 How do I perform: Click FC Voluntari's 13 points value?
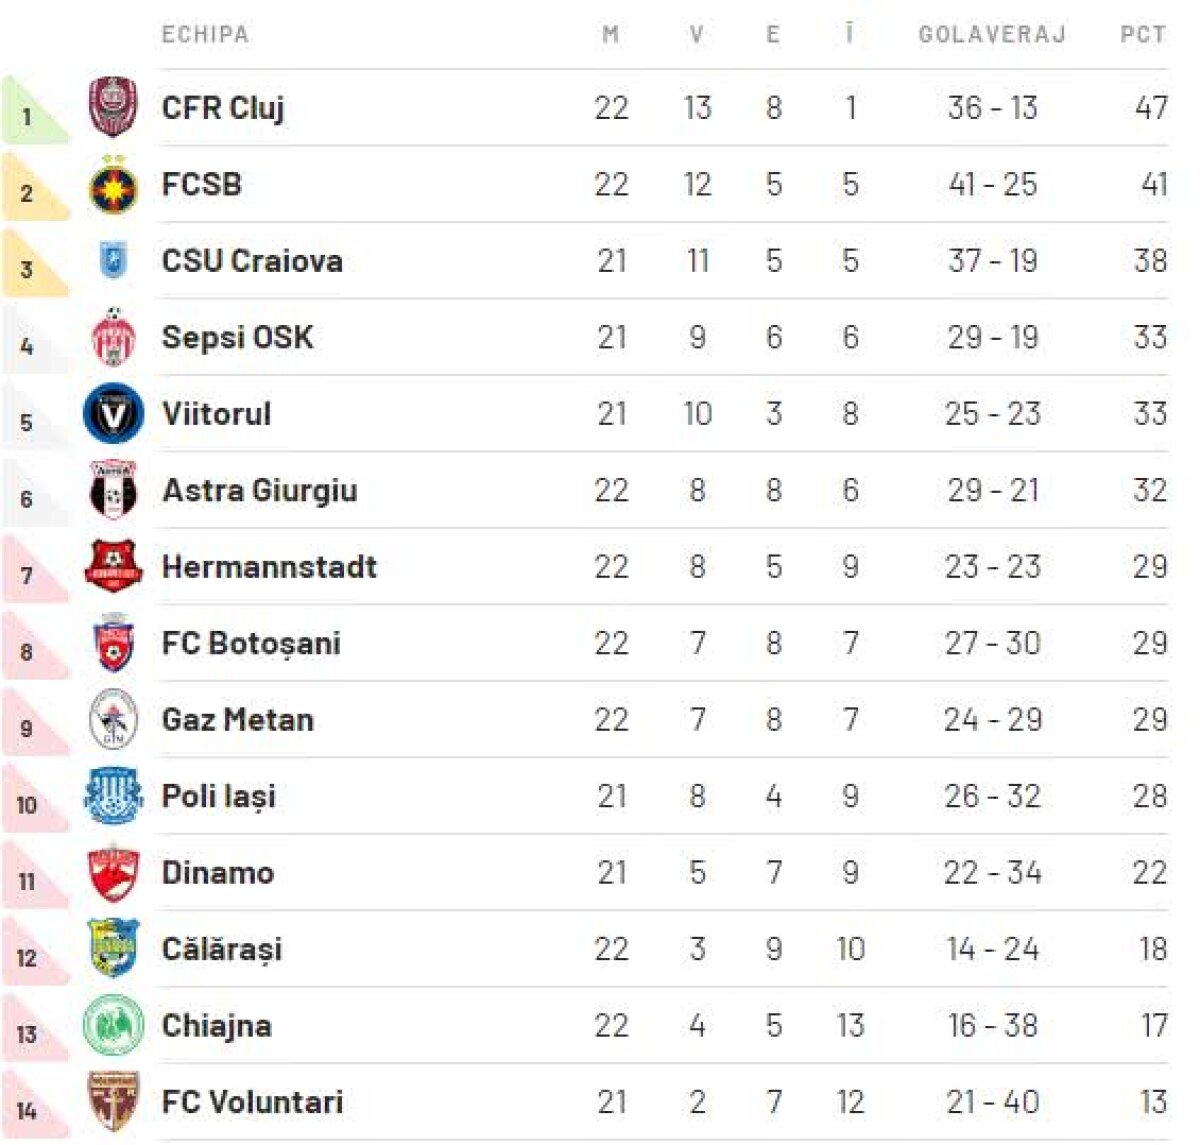click(x=1152, y=1102)
